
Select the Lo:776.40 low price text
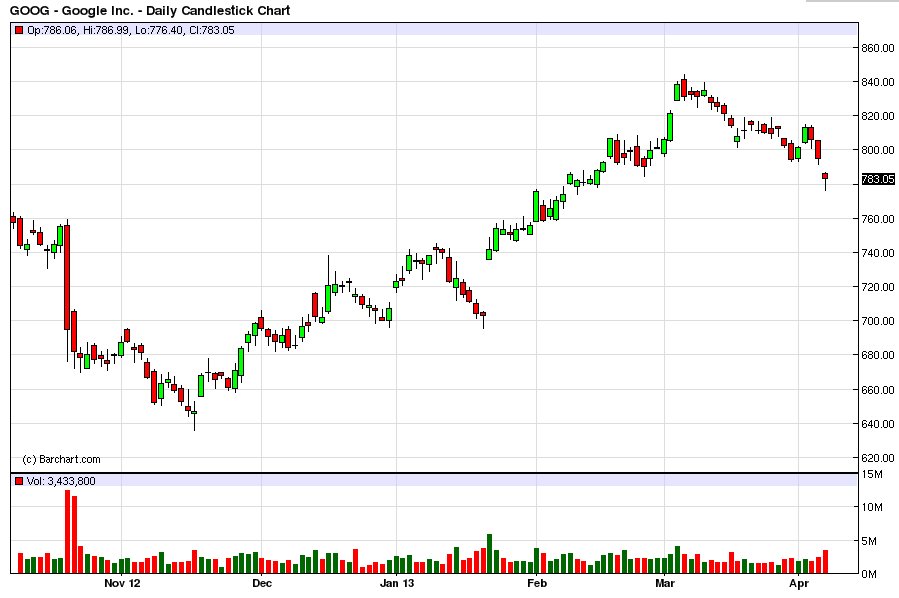tap(159, 30)
